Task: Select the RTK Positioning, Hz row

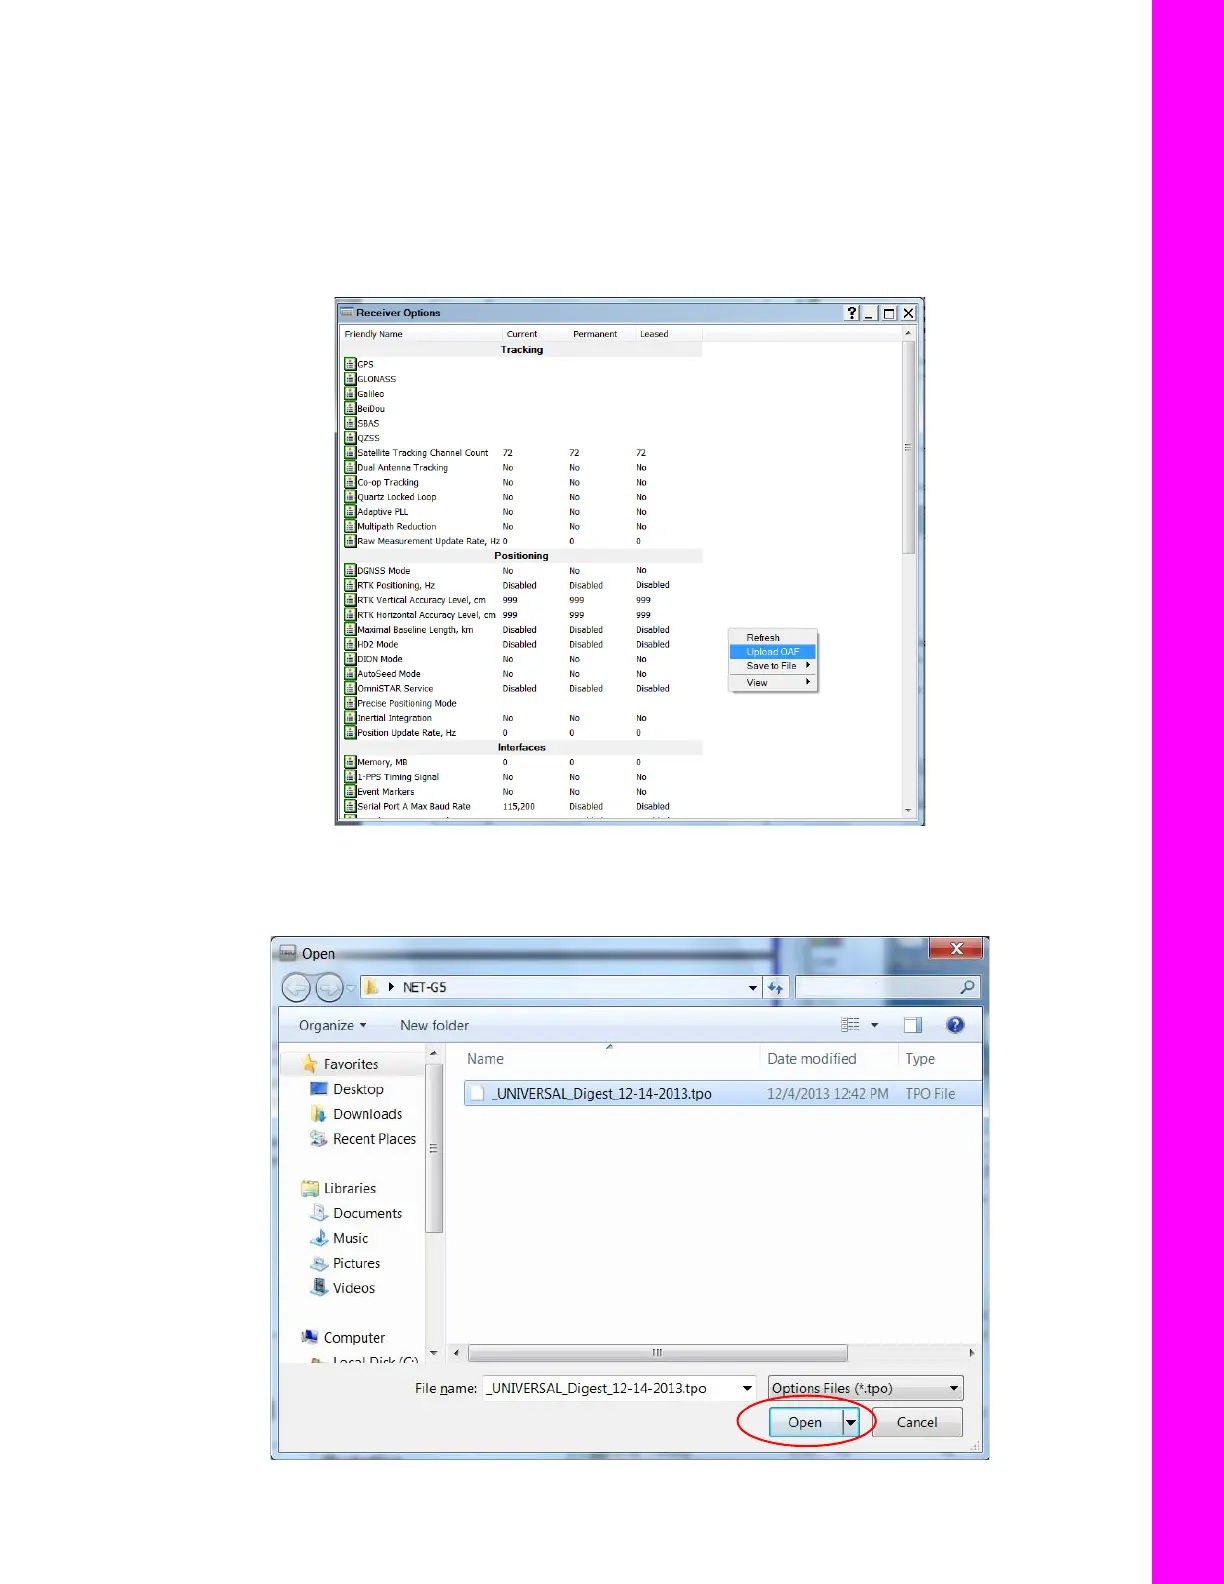Action: point(522,585)
